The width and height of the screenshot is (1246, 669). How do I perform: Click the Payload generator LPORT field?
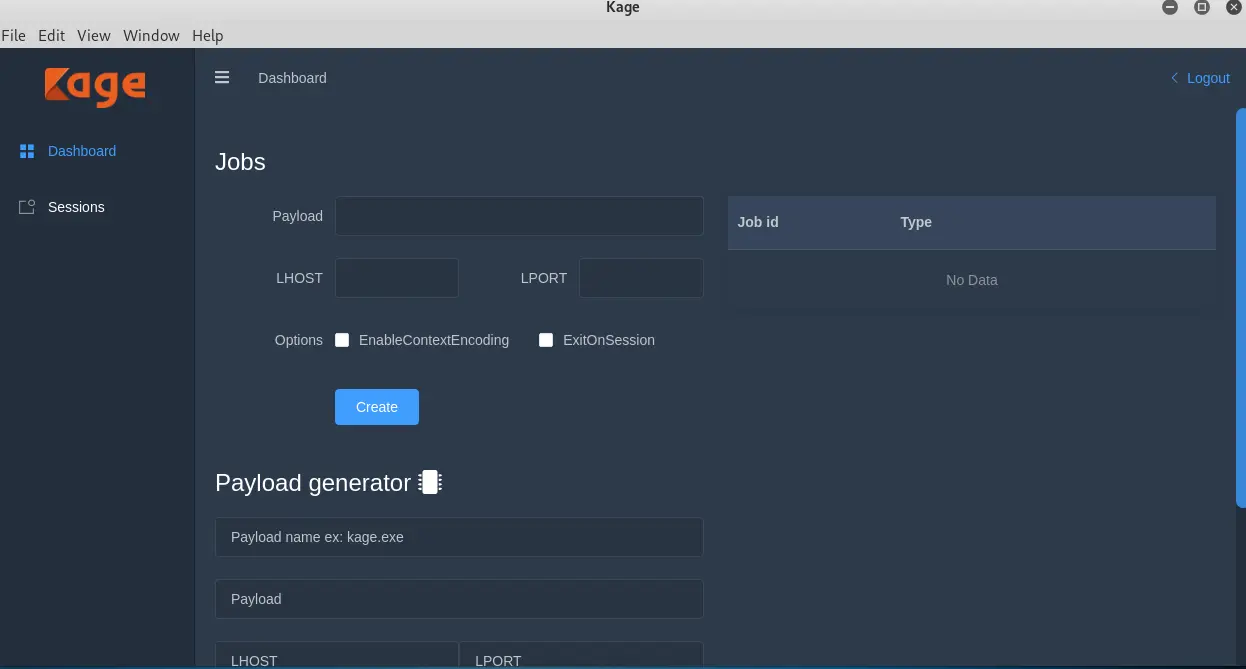581,655
